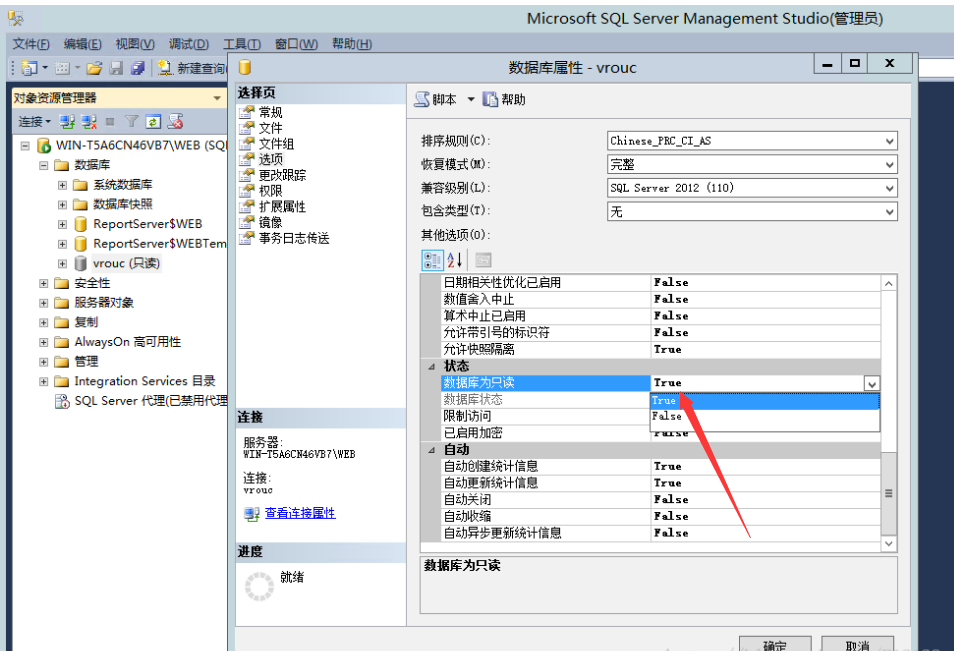The image size is (954, 651).
Task: Open the 工具 (Tools) menu
Action: pos(242,44)
